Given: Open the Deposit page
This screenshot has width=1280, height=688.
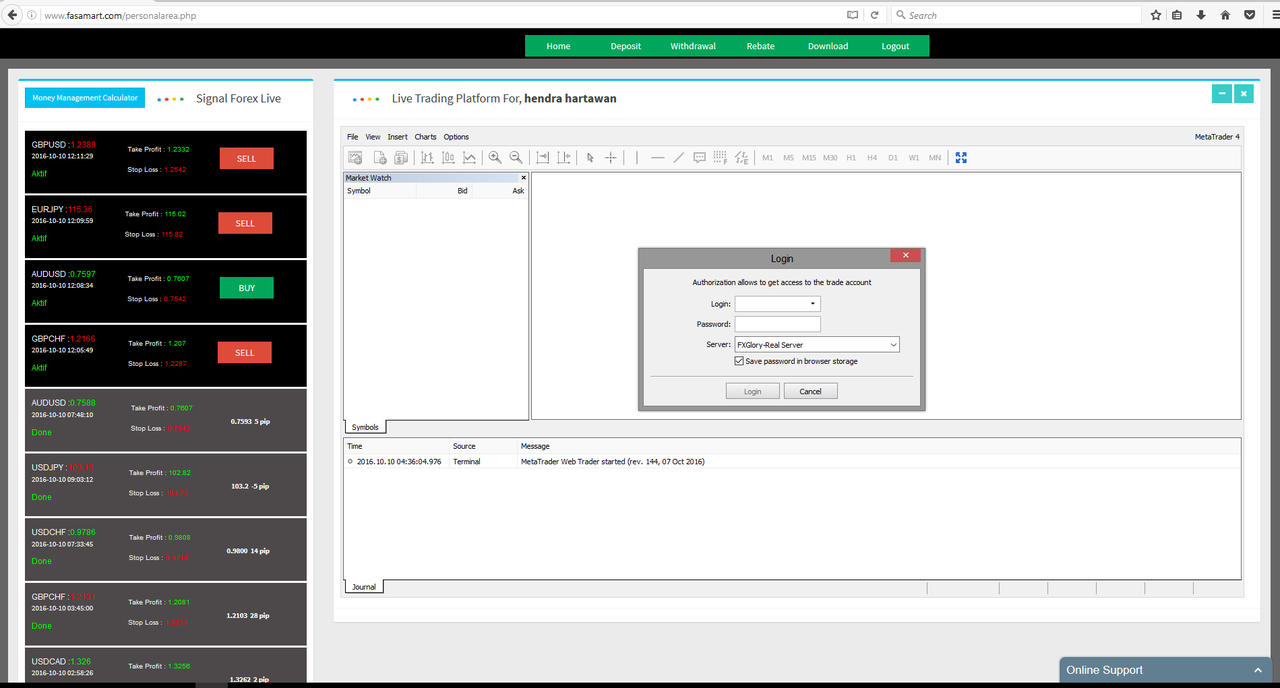Looking at the screenshot, I should point(626,46).
